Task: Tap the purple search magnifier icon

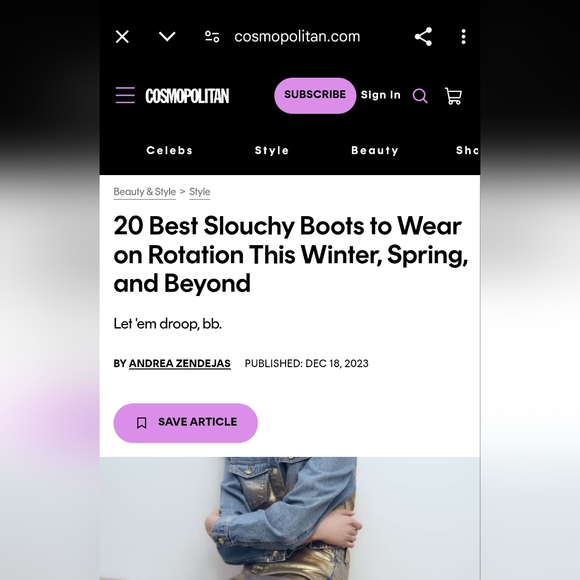Action: pos(420,96)
